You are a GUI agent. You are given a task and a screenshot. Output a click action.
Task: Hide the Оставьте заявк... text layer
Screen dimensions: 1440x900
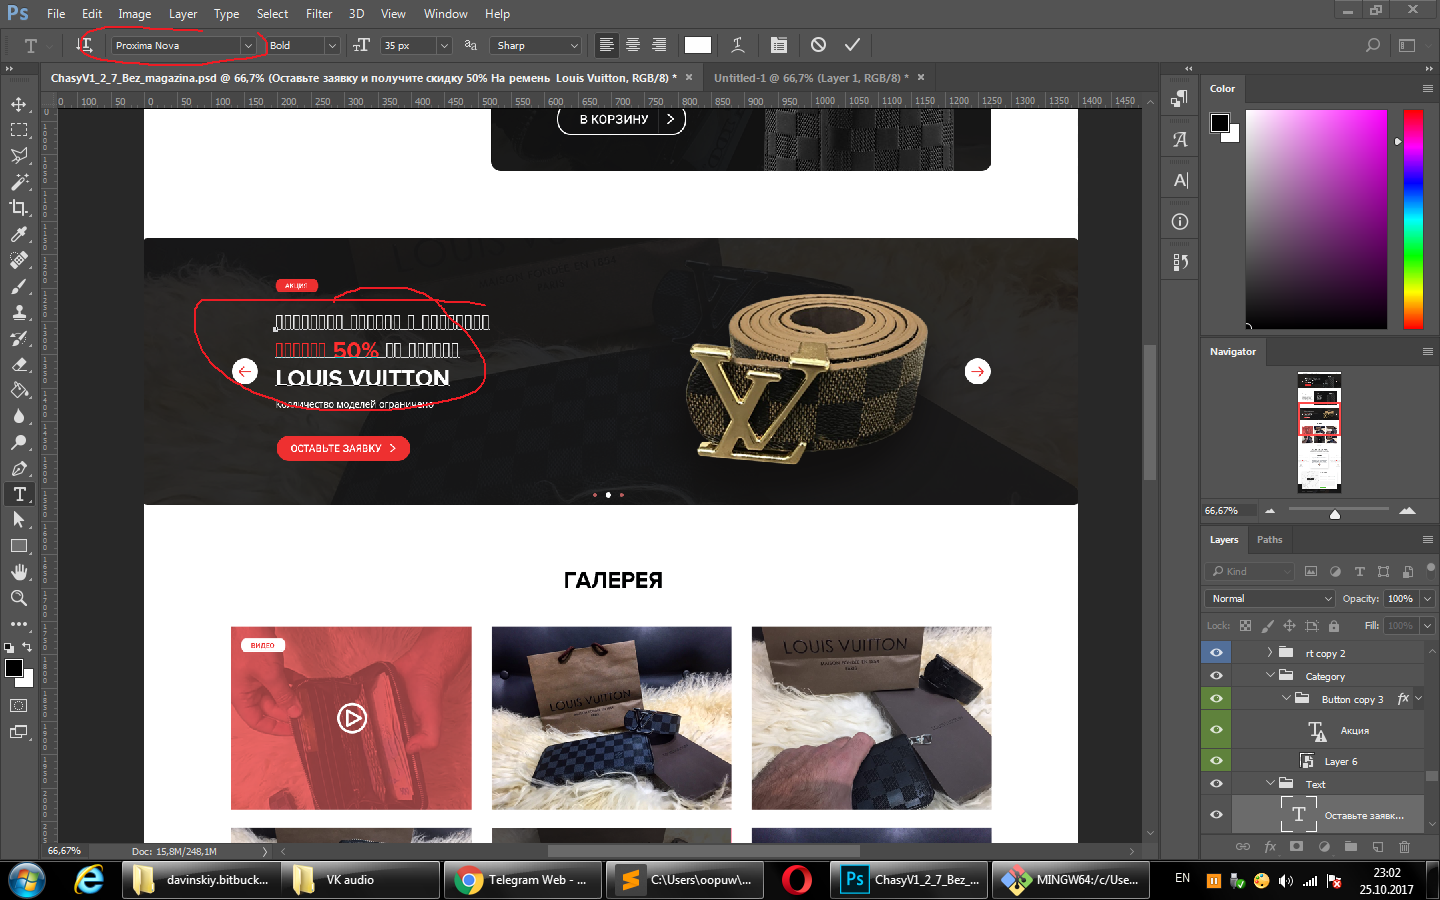click(1216, 815)
